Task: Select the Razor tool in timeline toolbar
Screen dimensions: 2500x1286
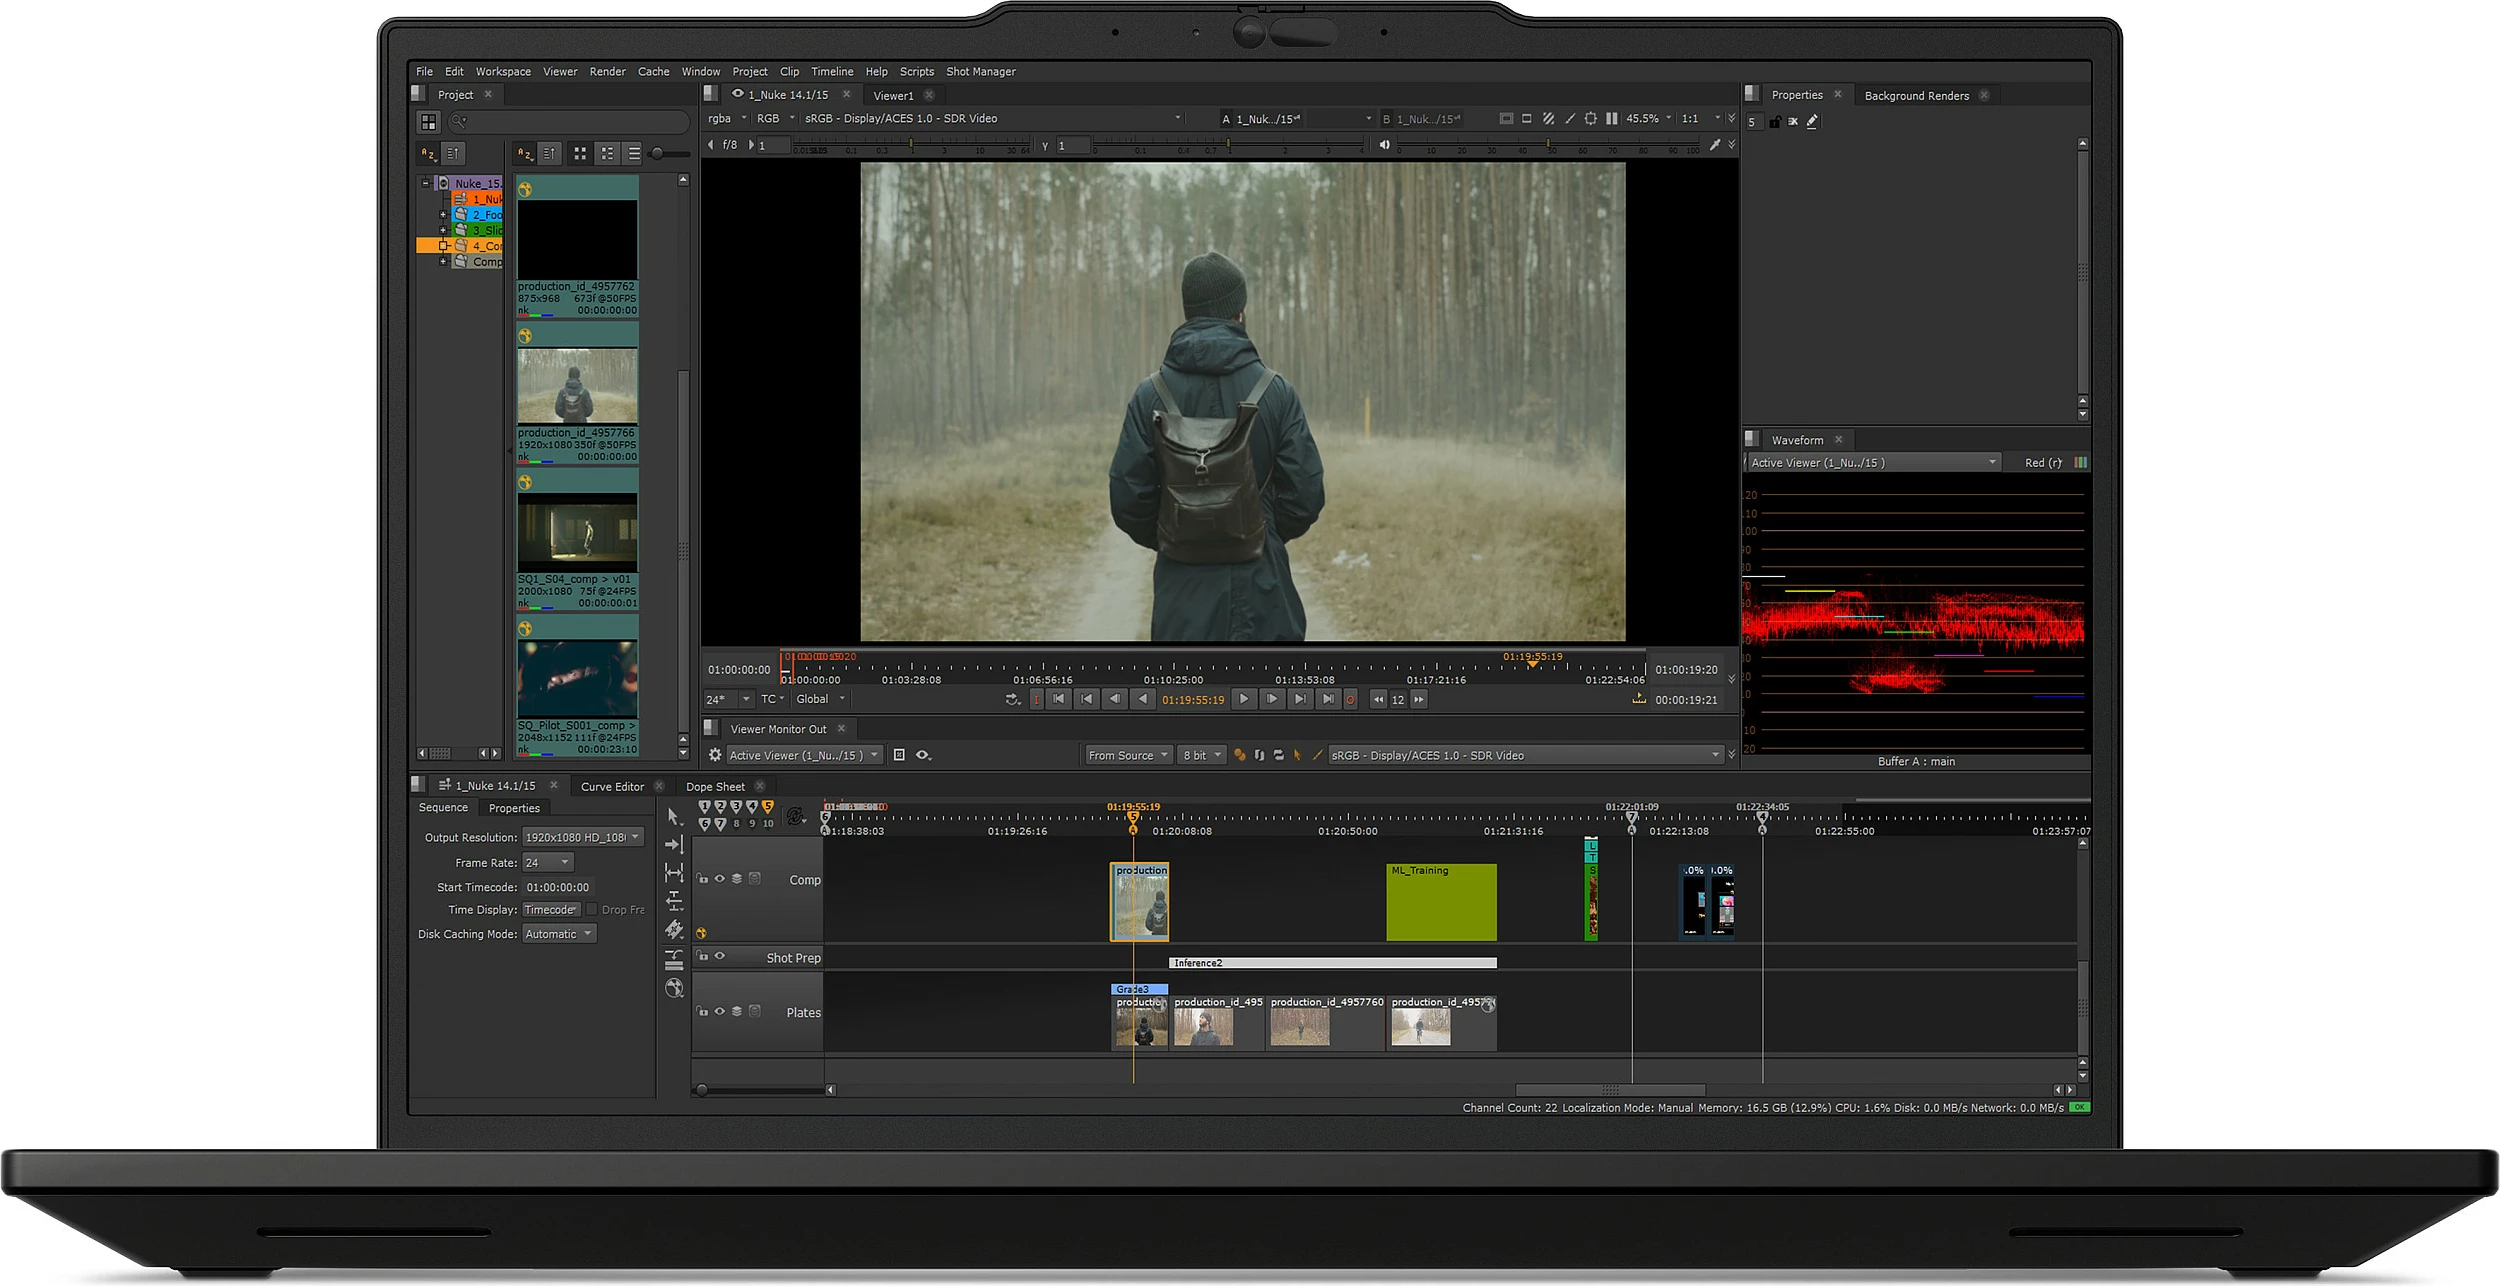Action: pyautogui.click(x=674, y=930)
